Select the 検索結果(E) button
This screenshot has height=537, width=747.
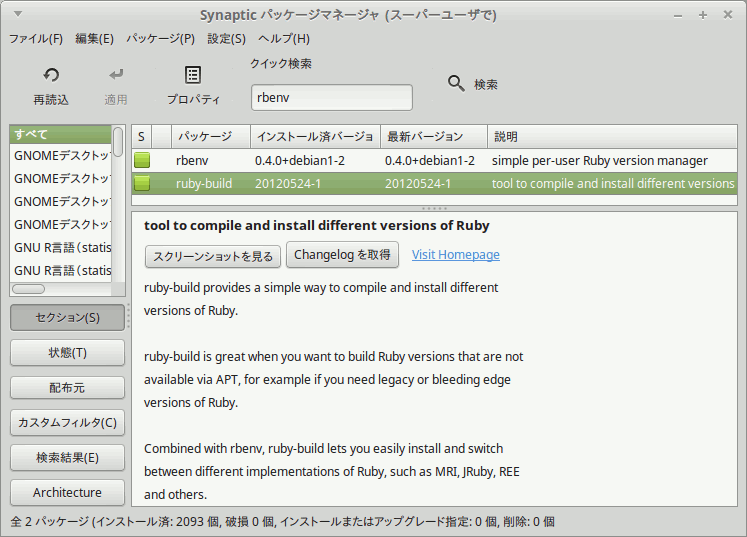pos(67,457)
